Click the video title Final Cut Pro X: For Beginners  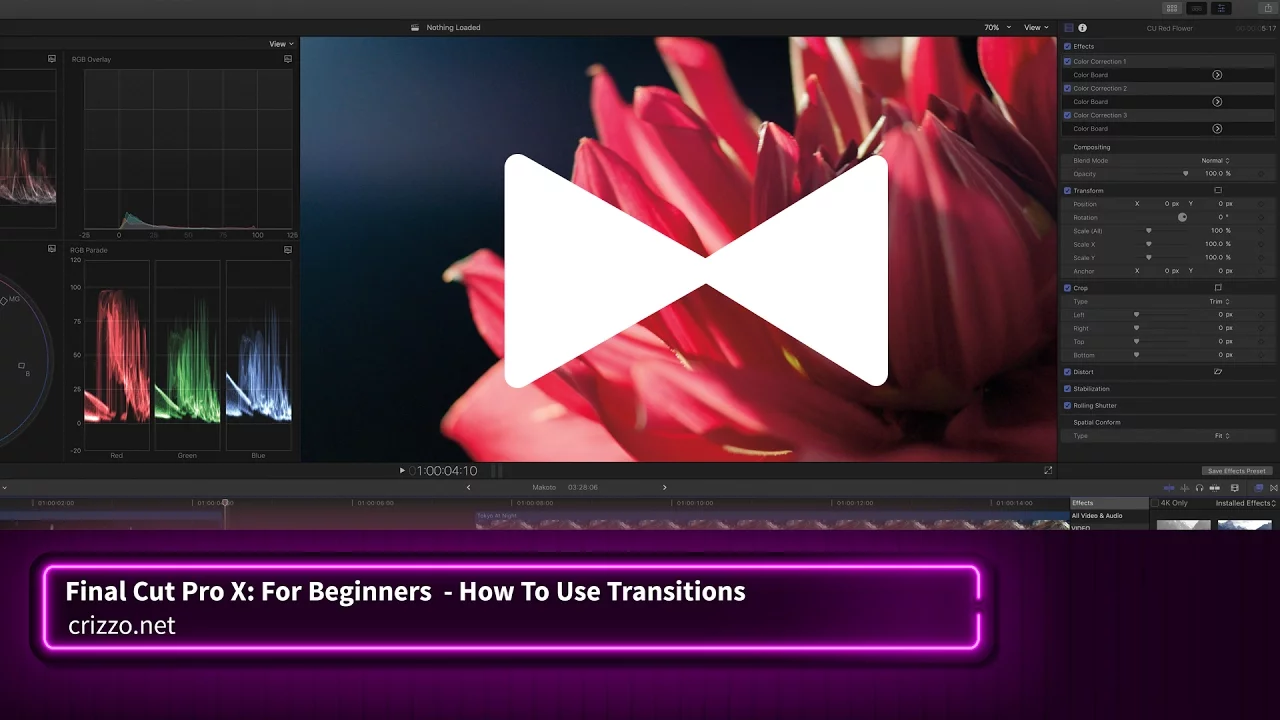[248, 591]
